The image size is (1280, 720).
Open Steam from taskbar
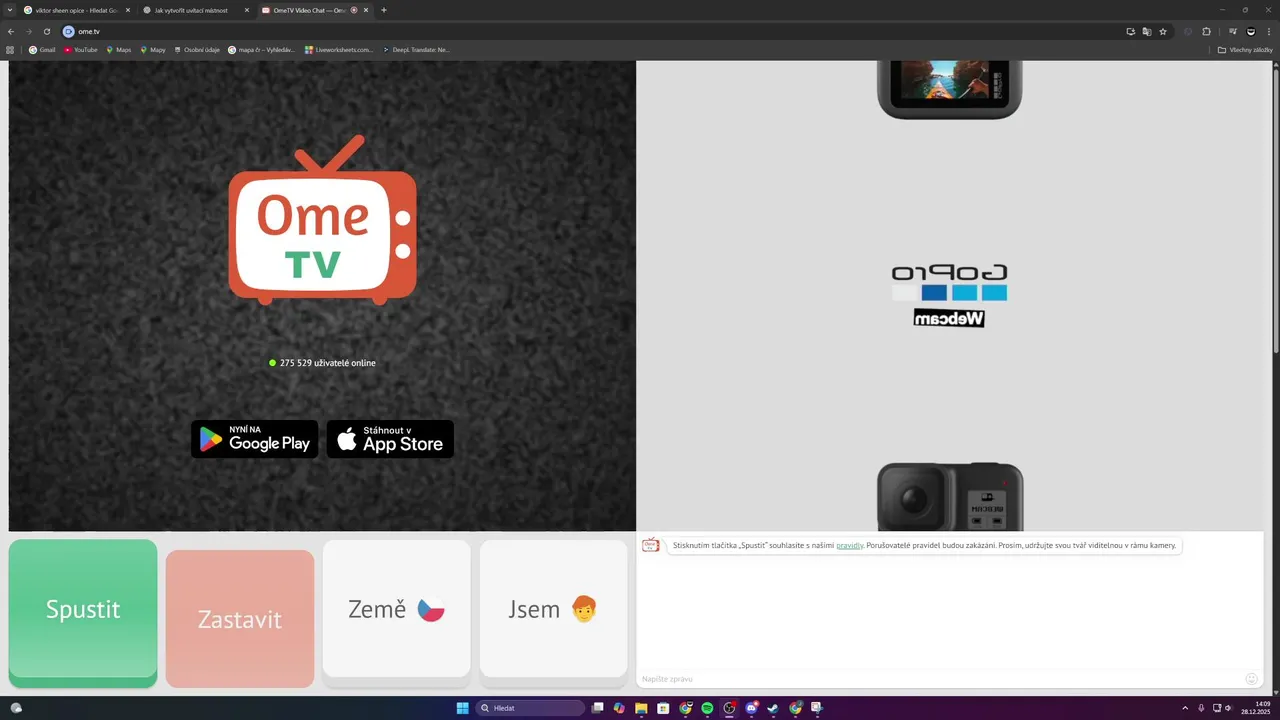[773, 708]
